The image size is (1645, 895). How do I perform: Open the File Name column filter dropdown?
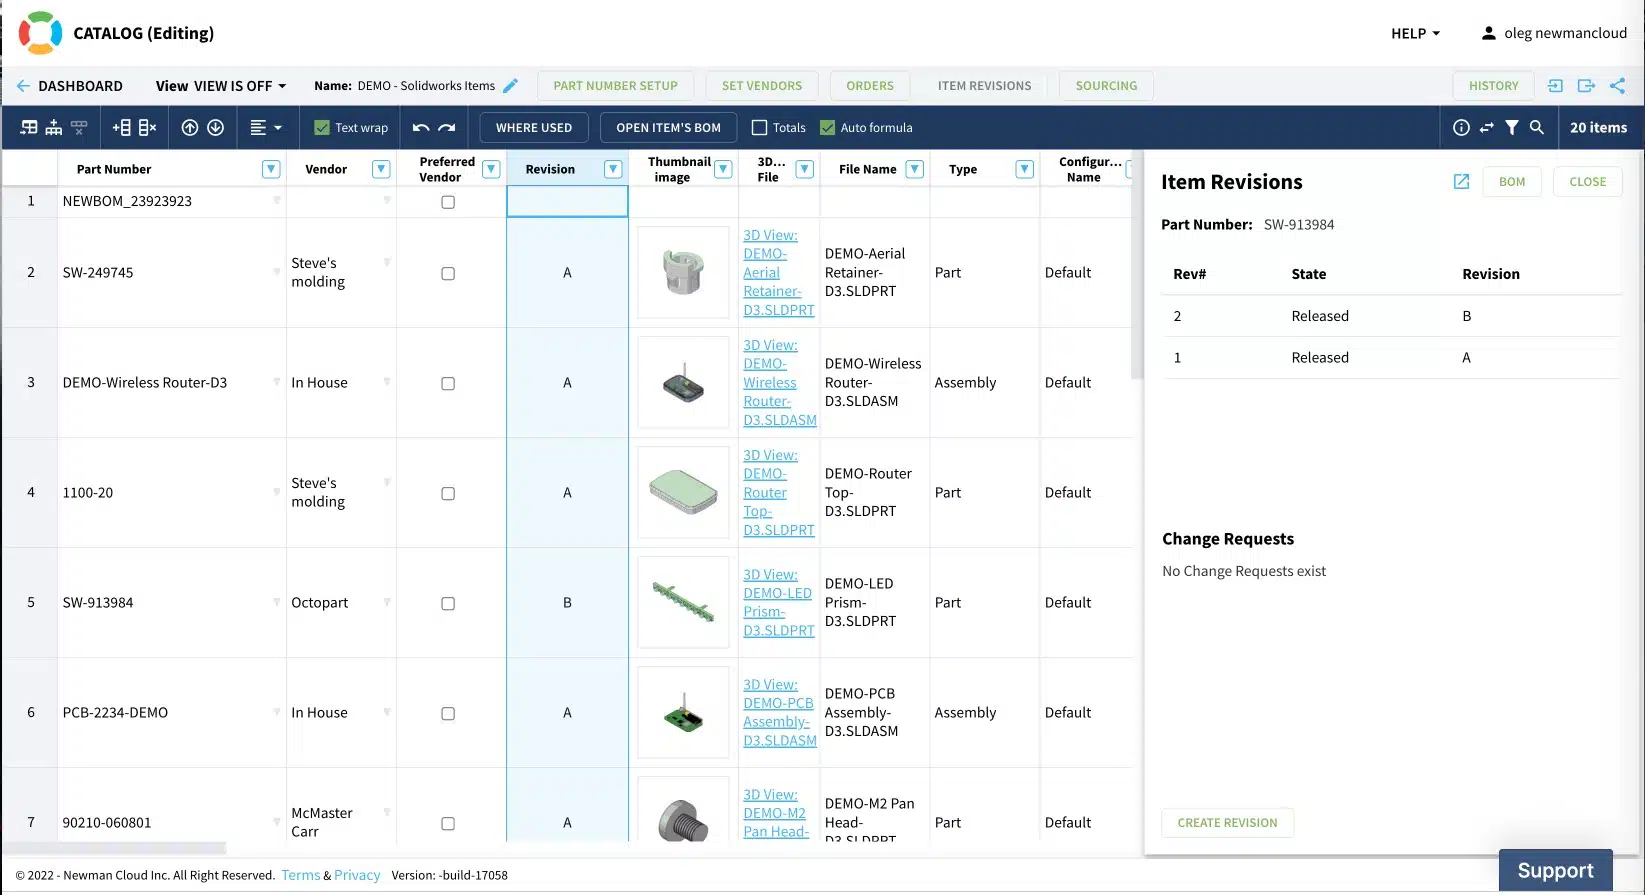point(914,169)
